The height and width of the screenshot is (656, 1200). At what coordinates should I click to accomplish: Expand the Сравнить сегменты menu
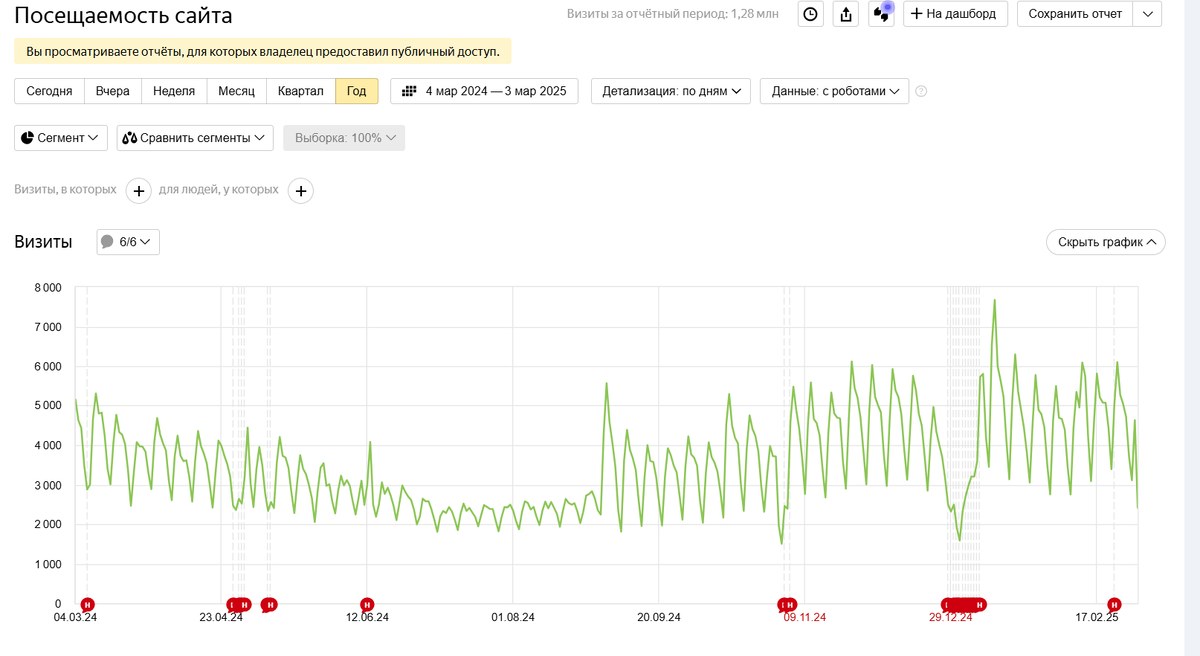point(195,138)
